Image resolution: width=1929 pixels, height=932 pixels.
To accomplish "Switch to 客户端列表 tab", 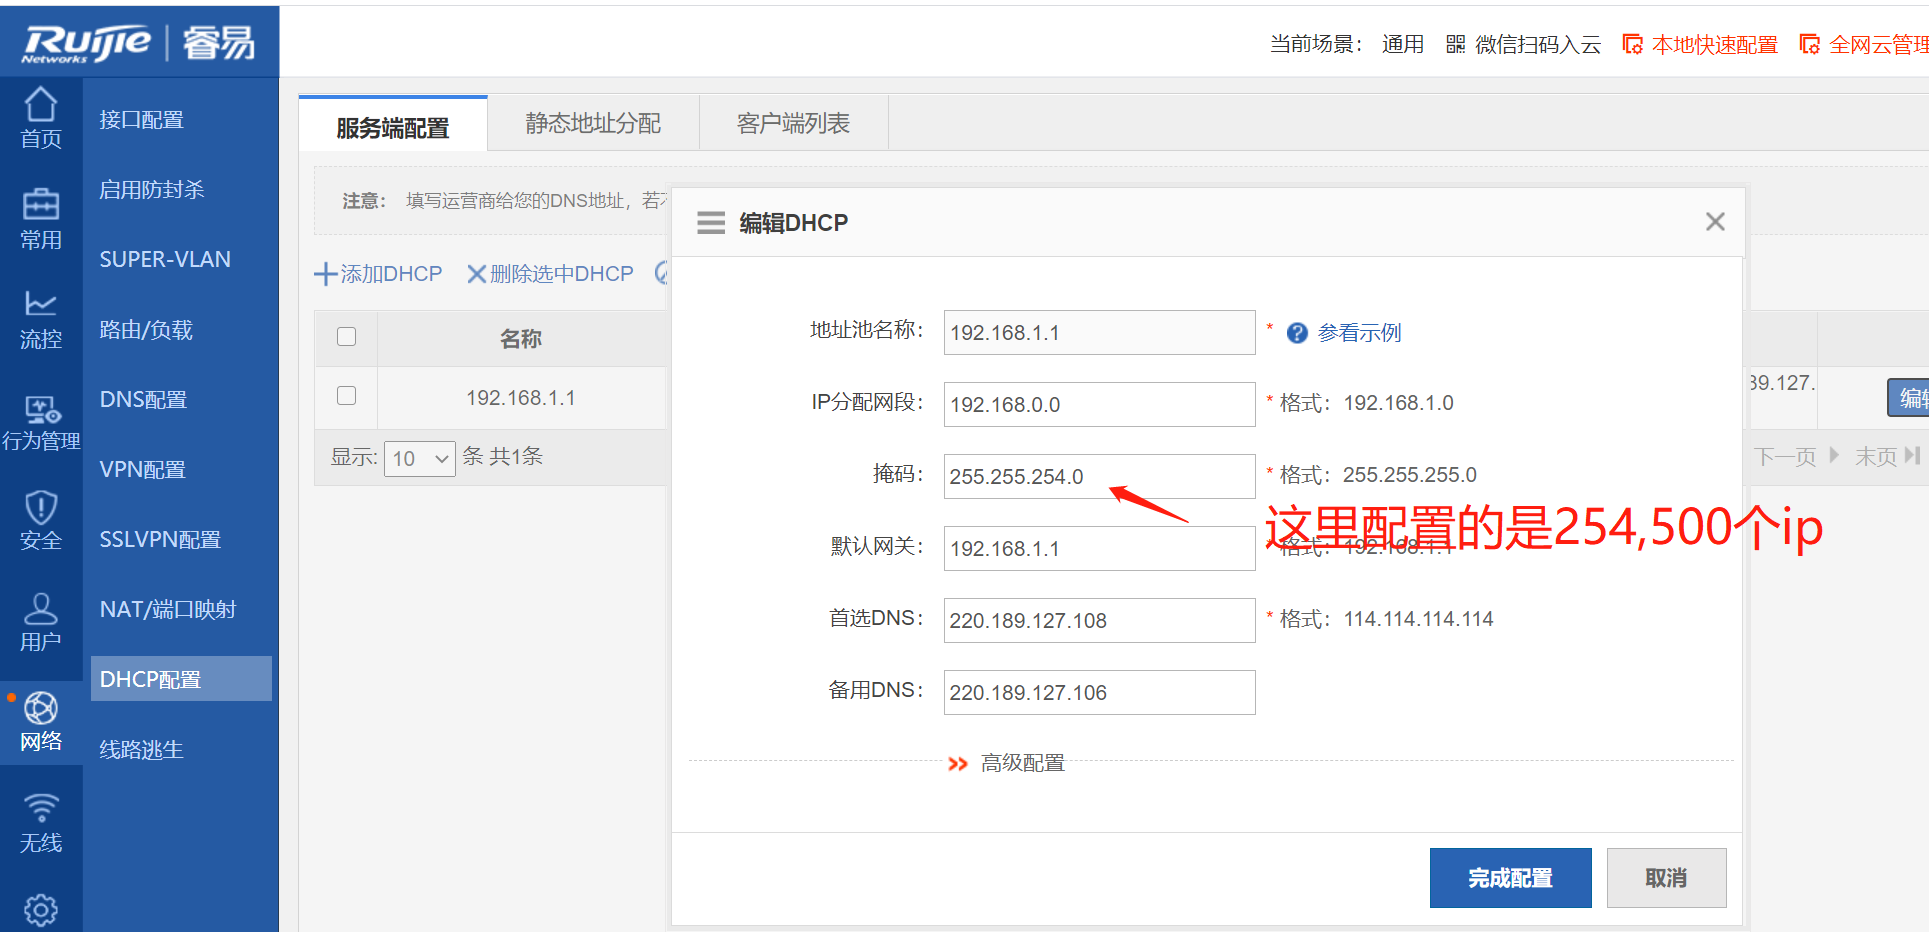I will pos(793,123).
